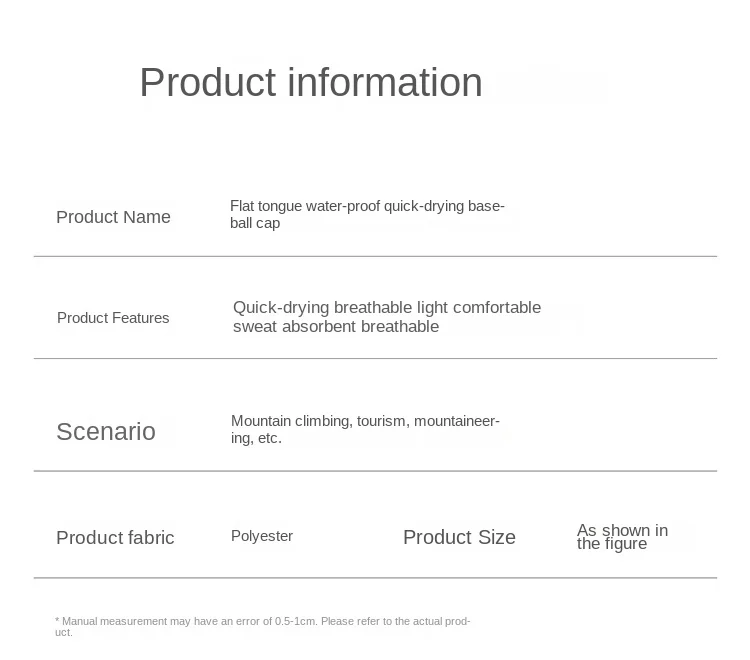Click "As shown in the figure" text
Screen dimensions: 750x660
[x=621, y=537]
